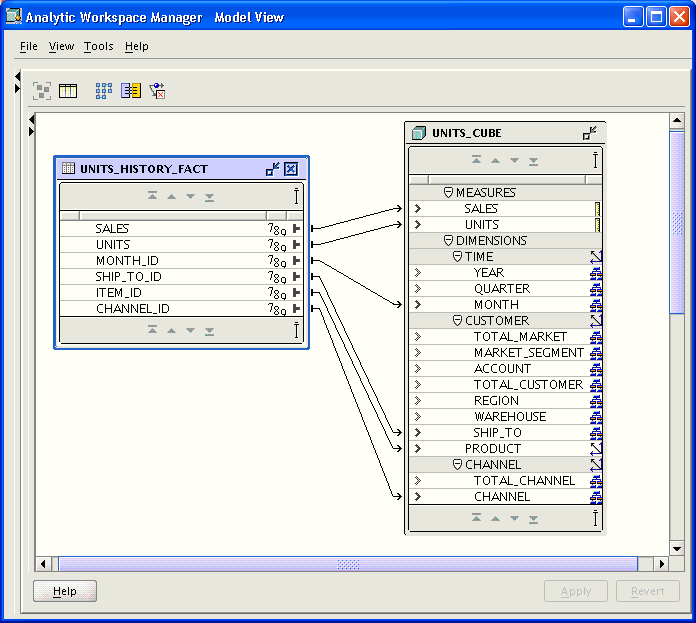Select the REGION level row
Viewport: 696px width, 623px height.
[x=506, y=401]
